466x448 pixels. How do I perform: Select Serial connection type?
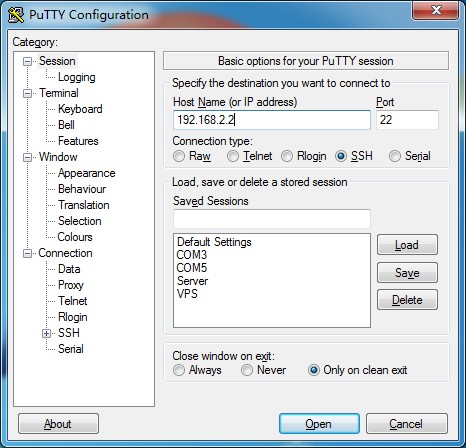pyautogui.click(x=395, y=156)
